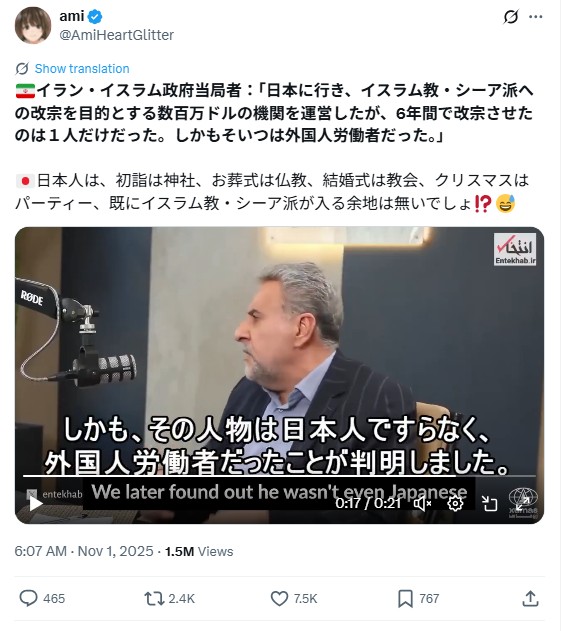Bookmark the post with 767 bookmarks
This screenshot has height=631, width=565.
pyautogui.click(x=405, y=599)
